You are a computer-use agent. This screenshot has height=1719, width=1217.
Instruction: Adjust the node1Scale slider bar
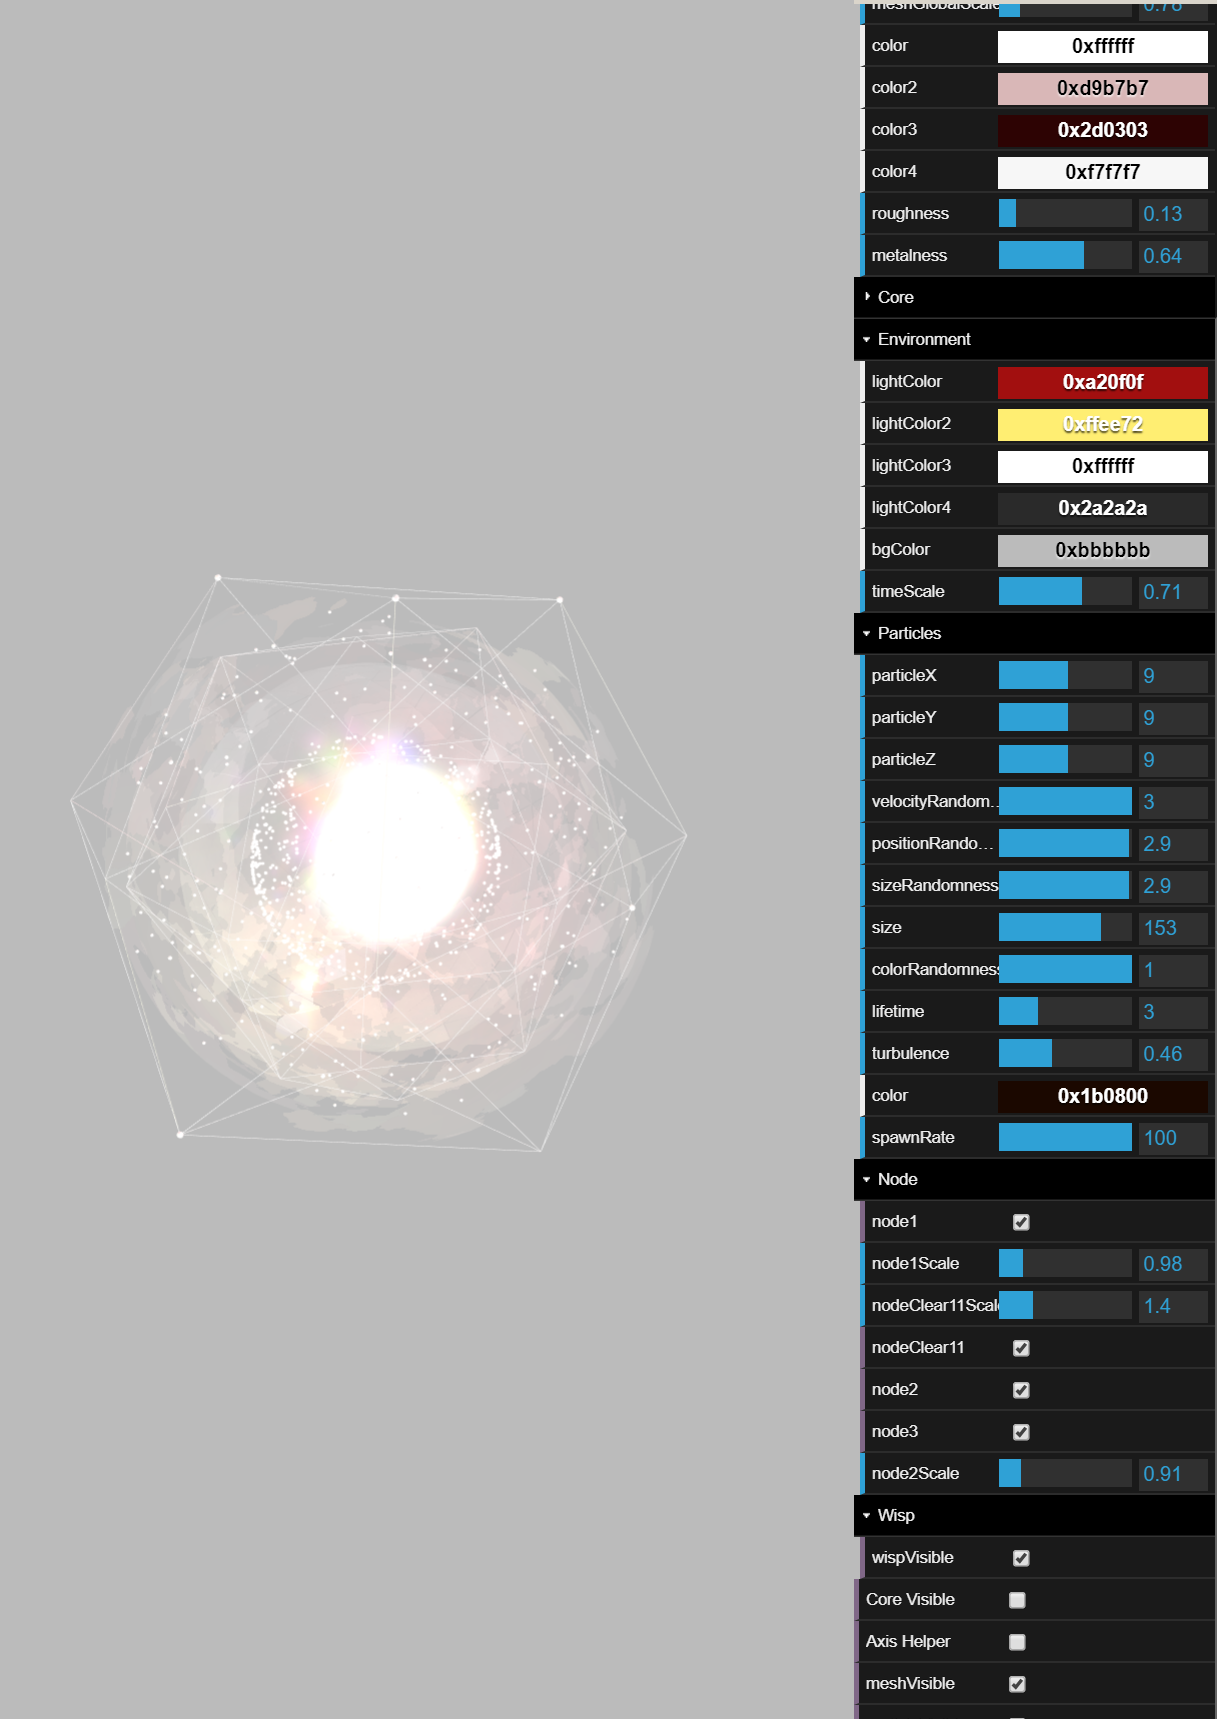tap(1065, 1264)
